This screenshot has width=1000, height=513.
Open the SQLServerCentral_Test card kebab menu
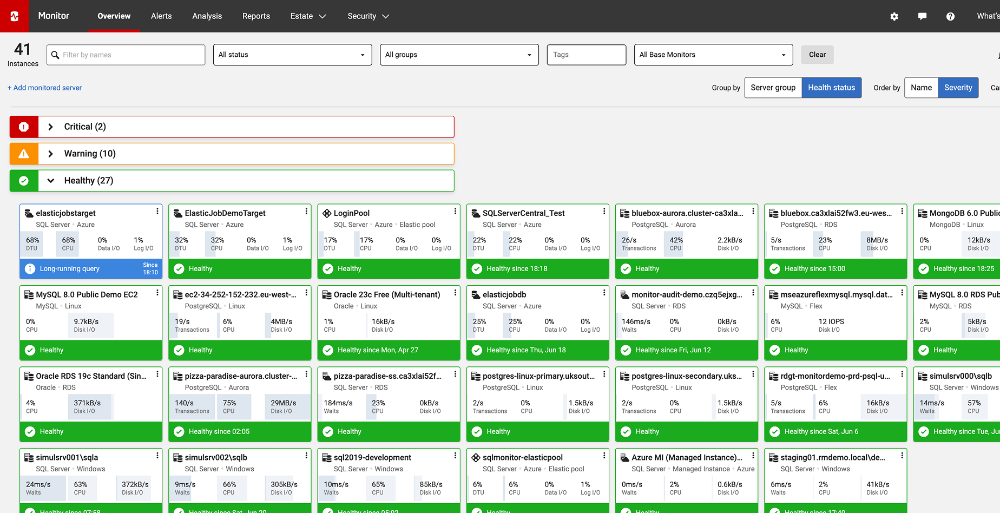coord(604,212)
